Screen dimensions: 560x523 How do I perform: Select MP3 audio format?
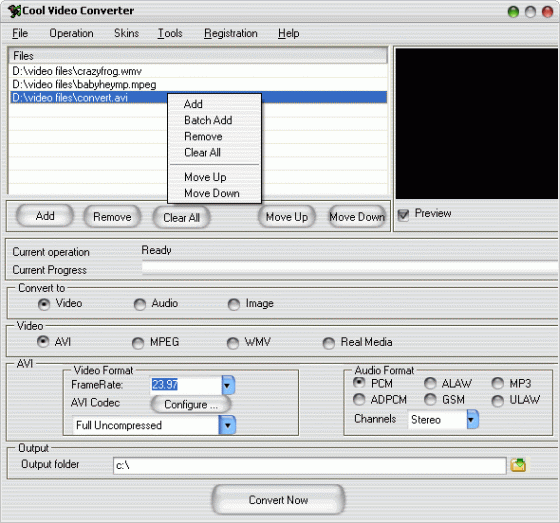498,384
